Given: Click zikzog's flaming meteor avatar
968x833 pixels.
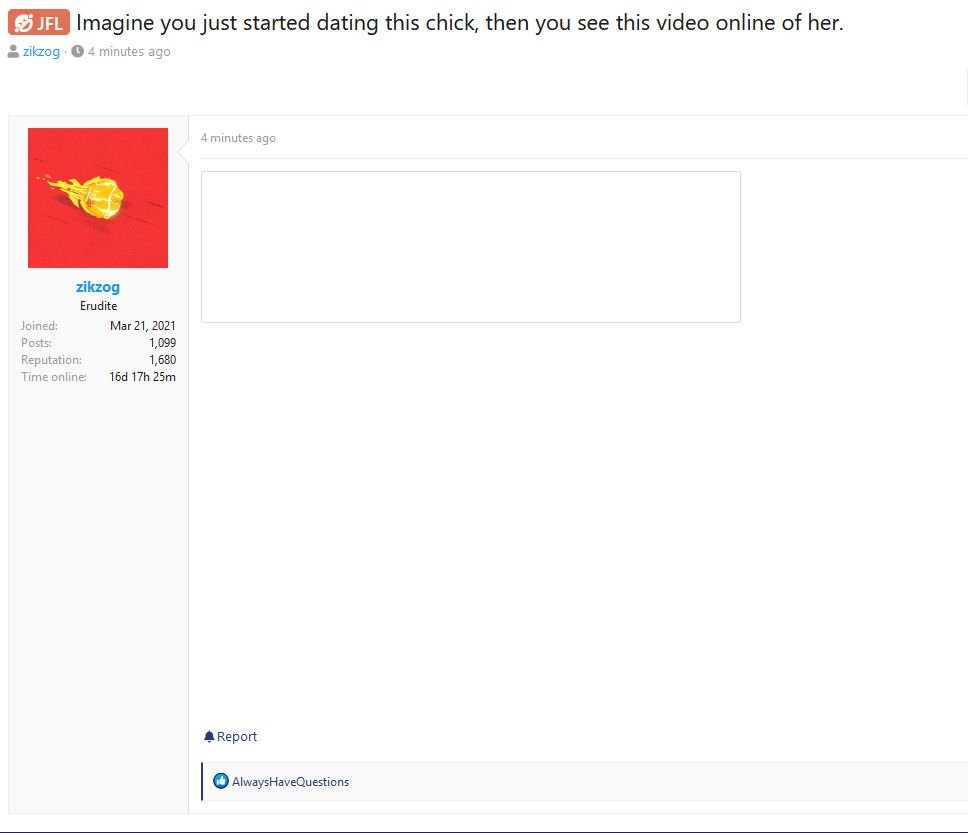Looking at the screenshot, I should click(98, 197).
